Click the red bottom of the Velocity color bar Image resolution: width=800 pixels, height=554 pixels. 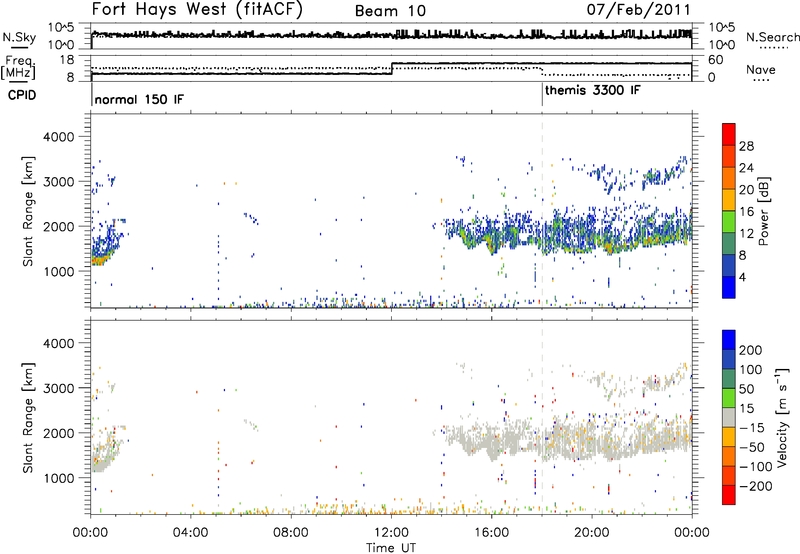(729, 495)
